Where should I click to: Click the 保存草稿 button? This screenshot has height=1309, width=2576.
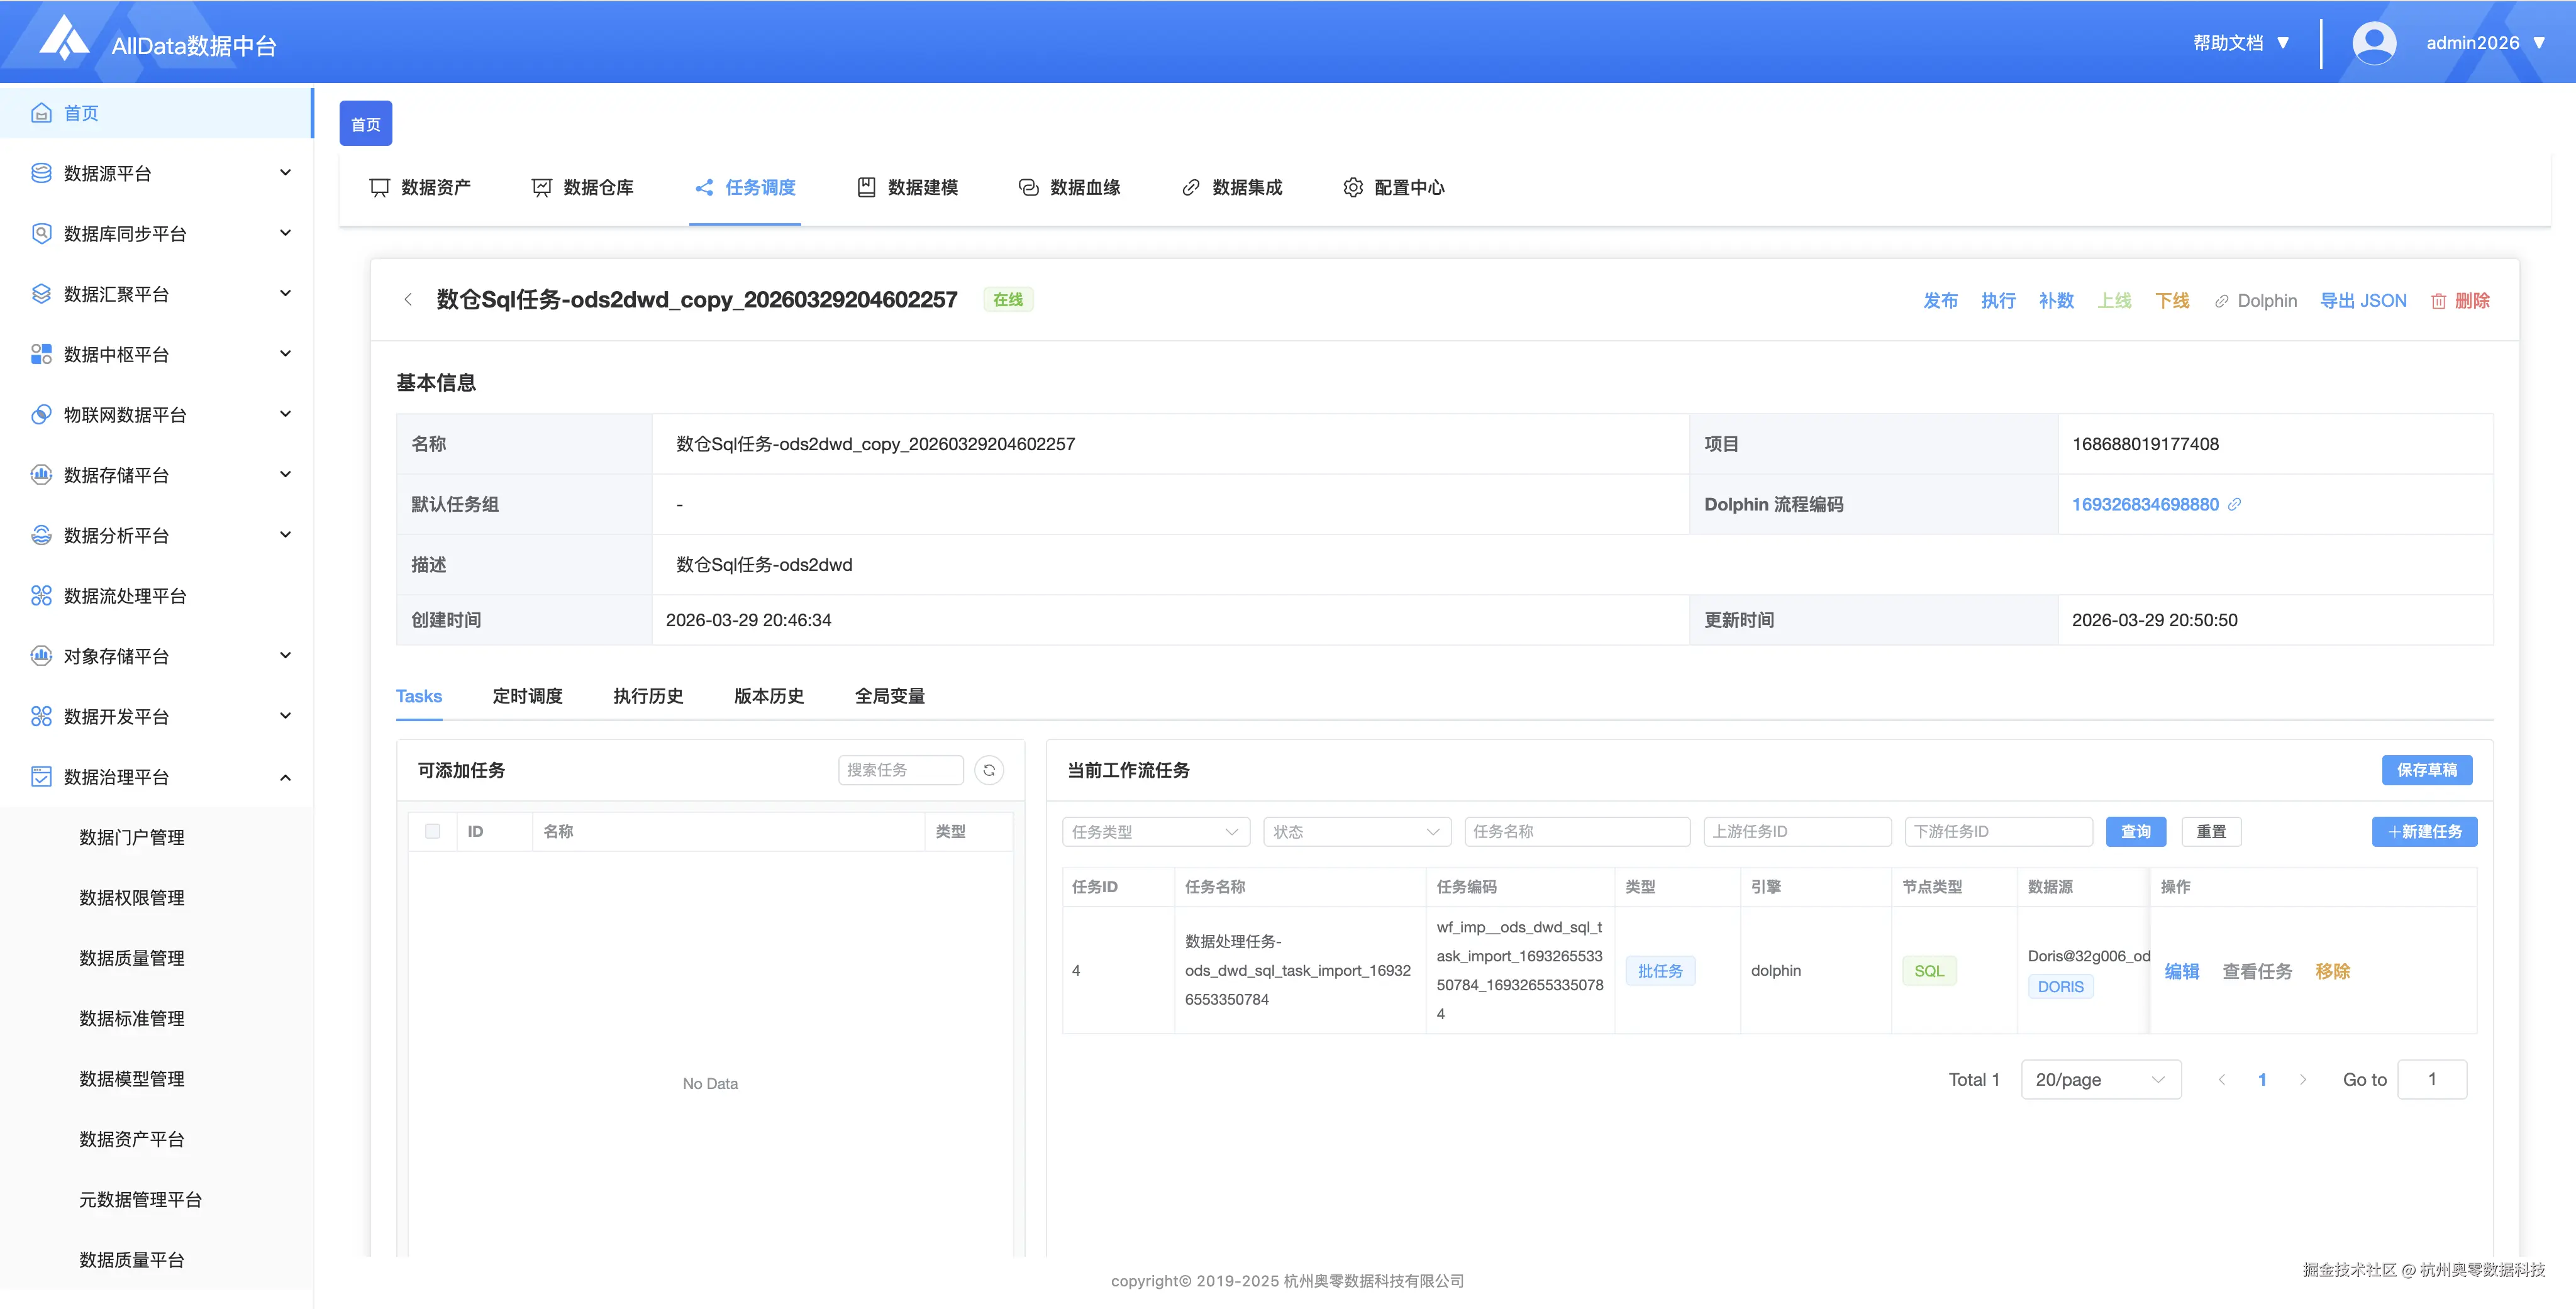(x=2426, y=770)
